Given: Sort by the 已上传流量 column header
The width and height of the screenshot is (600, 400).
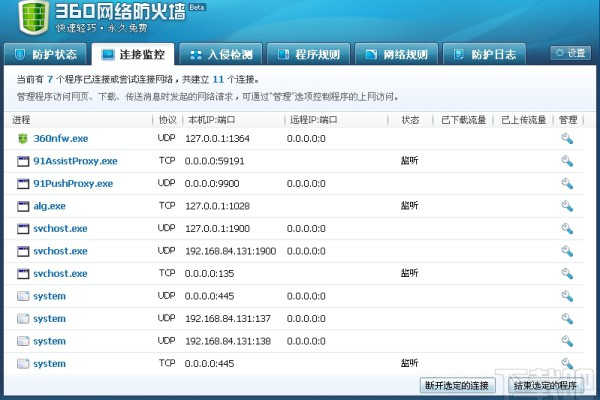Looking at the screenshot, I should pos(523,120).
